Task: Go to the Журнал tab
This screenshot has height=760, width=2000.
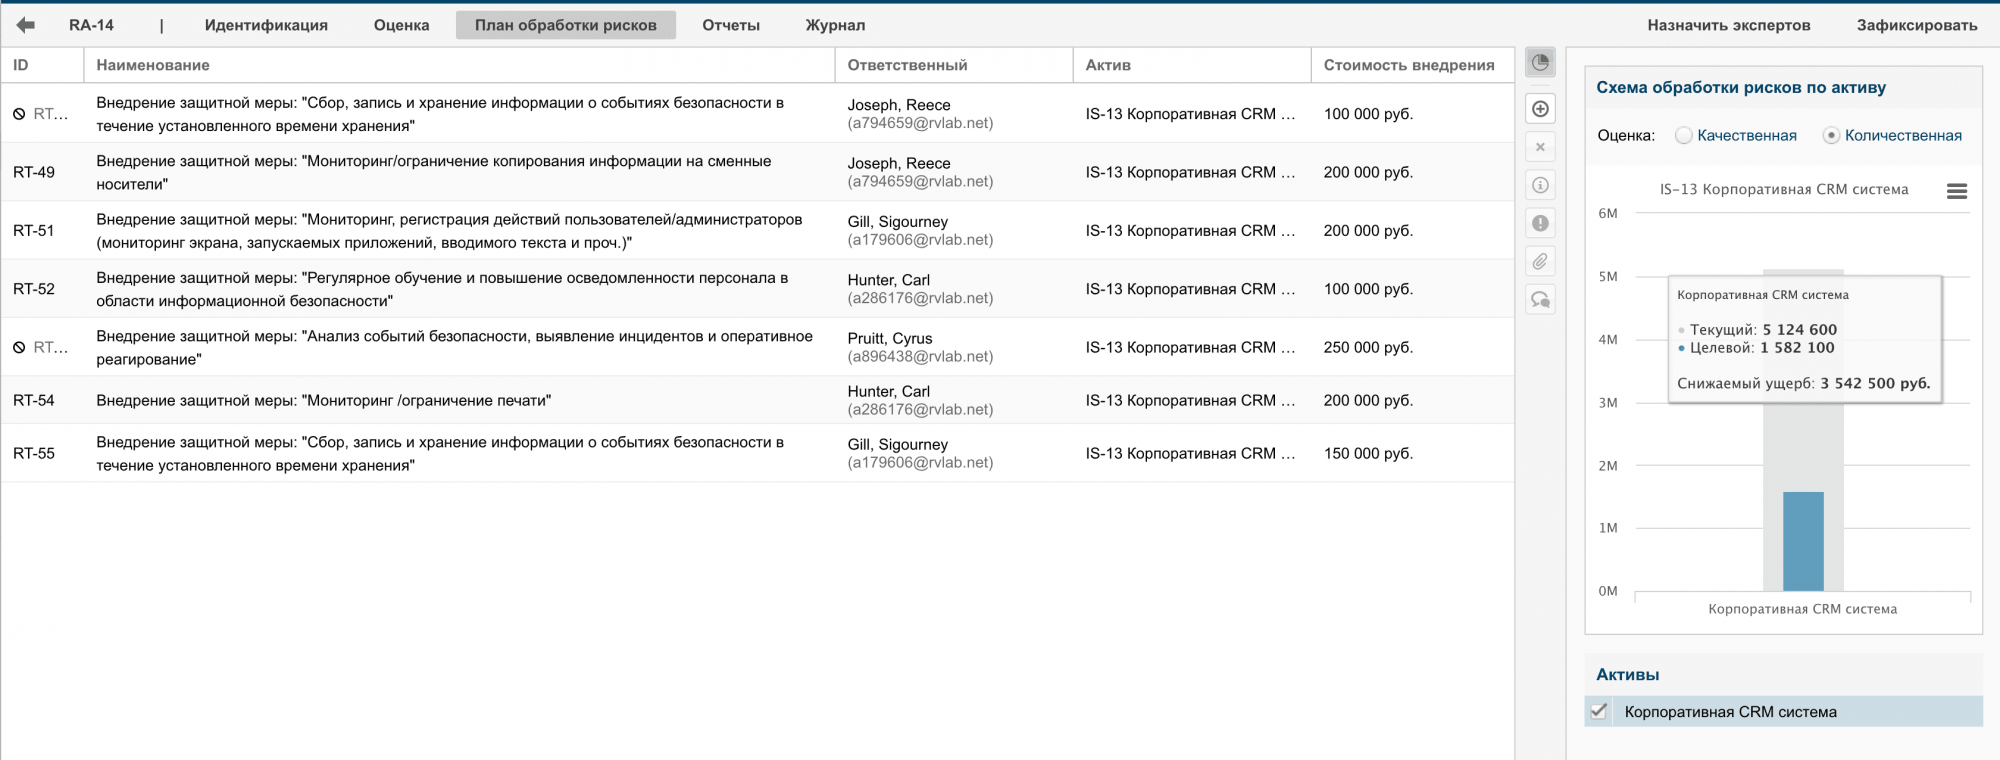Action: (836, 25)
